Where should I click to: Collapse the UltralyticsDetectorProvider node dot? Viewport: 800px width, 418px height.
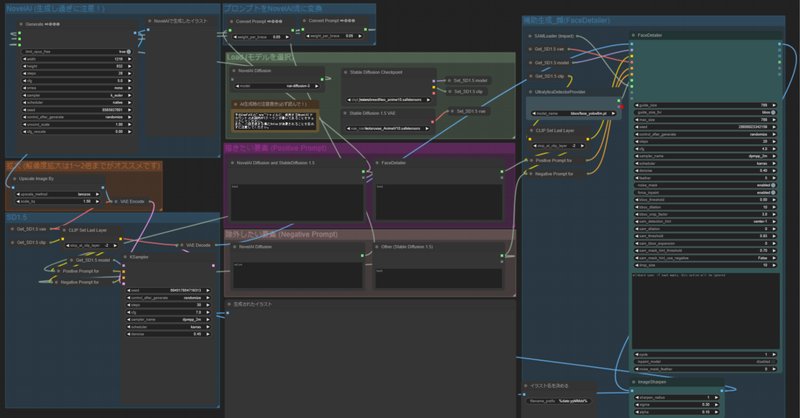(x=530, y=92)
